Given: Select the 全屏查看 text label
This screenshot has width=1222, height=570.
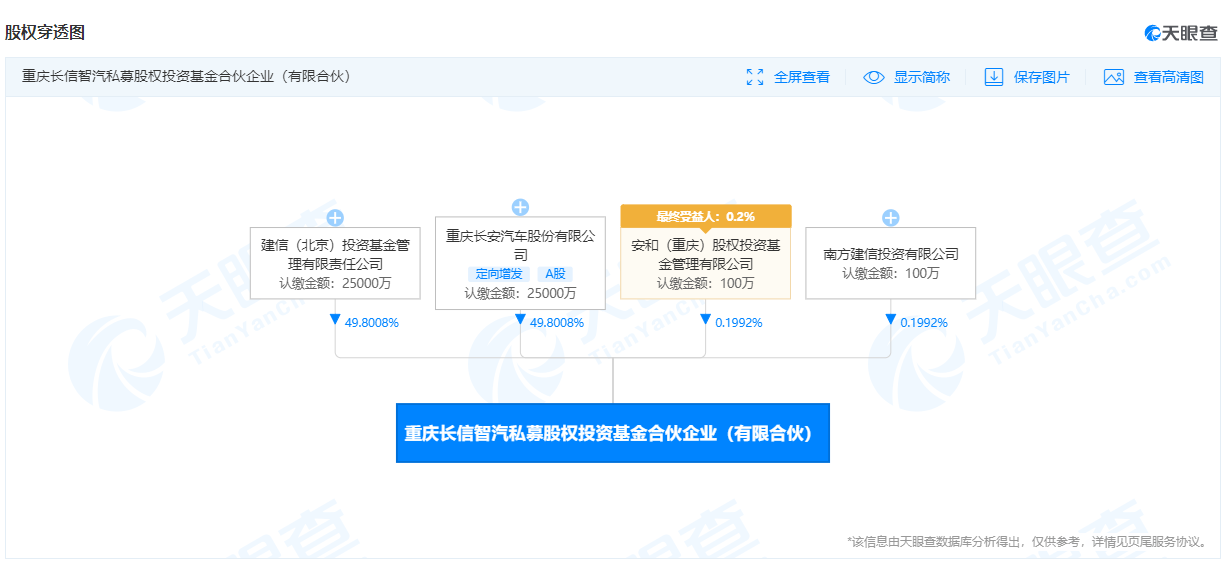Looking at the screenshot, I should point(801,77).
